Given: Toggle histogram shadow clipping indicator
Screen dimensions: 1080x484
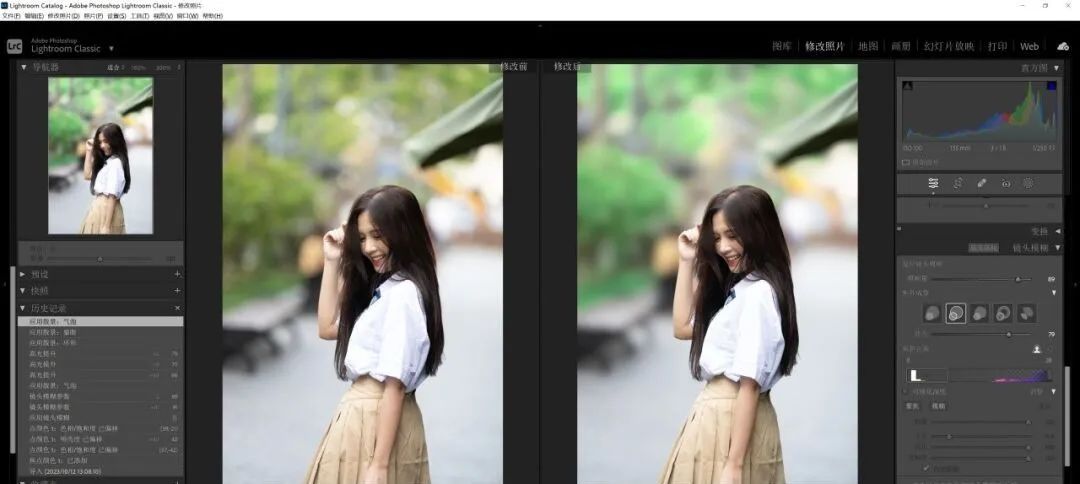Looking at the screenshot, I should pyautogui.click(x=908, y=86).
